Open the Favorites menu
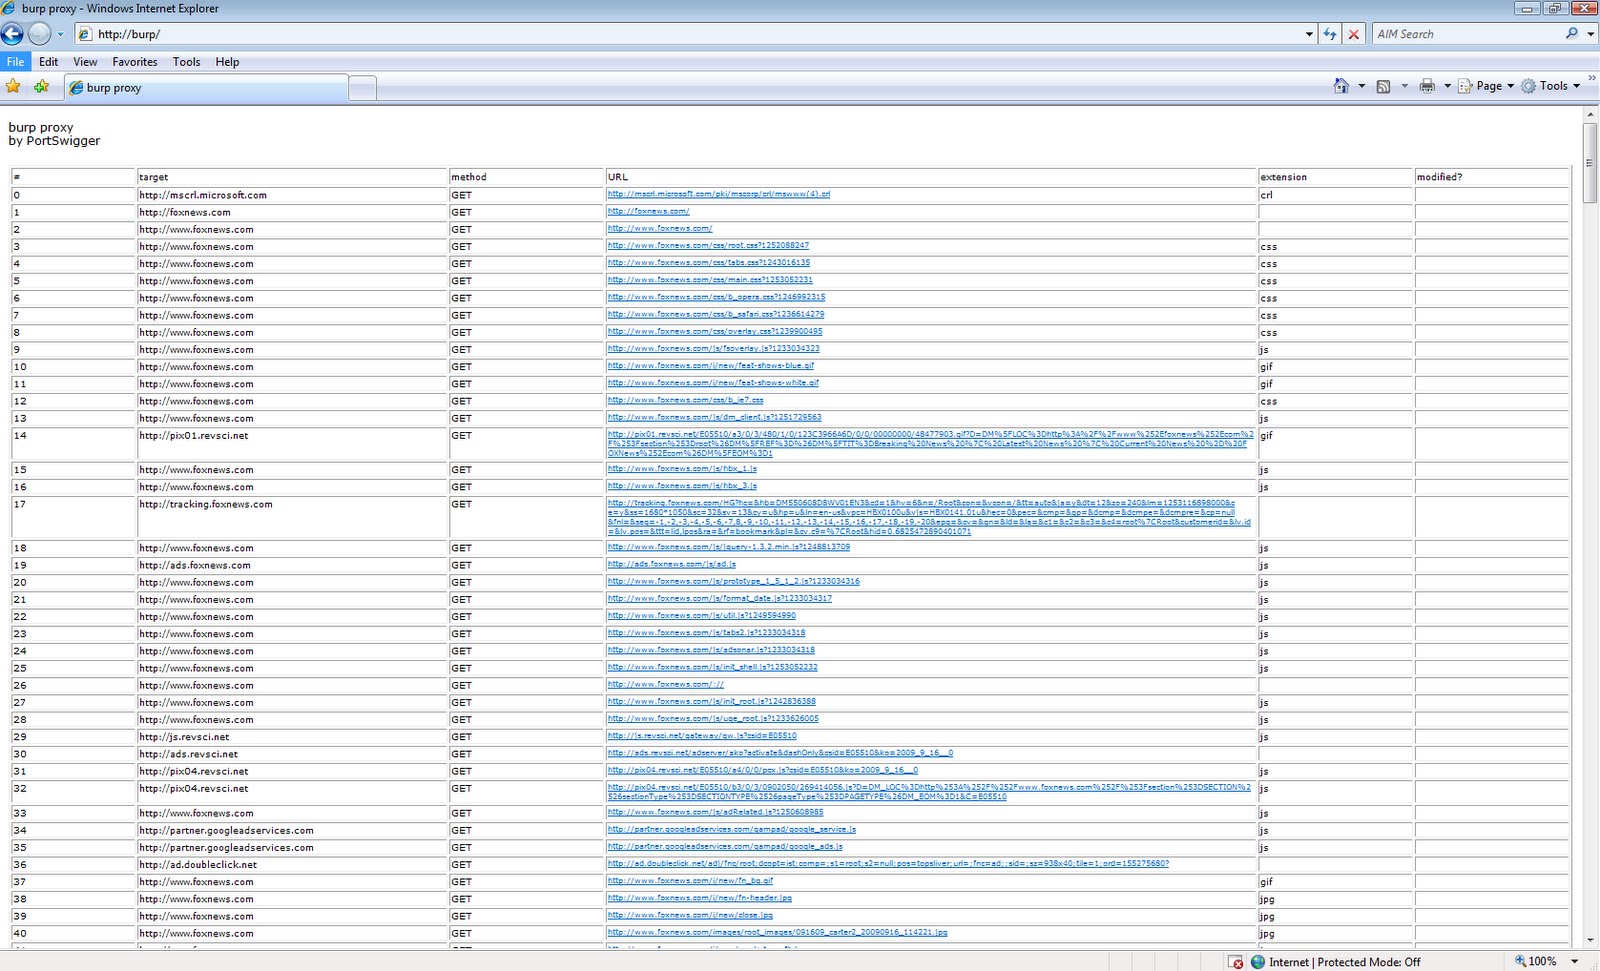The image size is (1600, 971). coord(135,62)
